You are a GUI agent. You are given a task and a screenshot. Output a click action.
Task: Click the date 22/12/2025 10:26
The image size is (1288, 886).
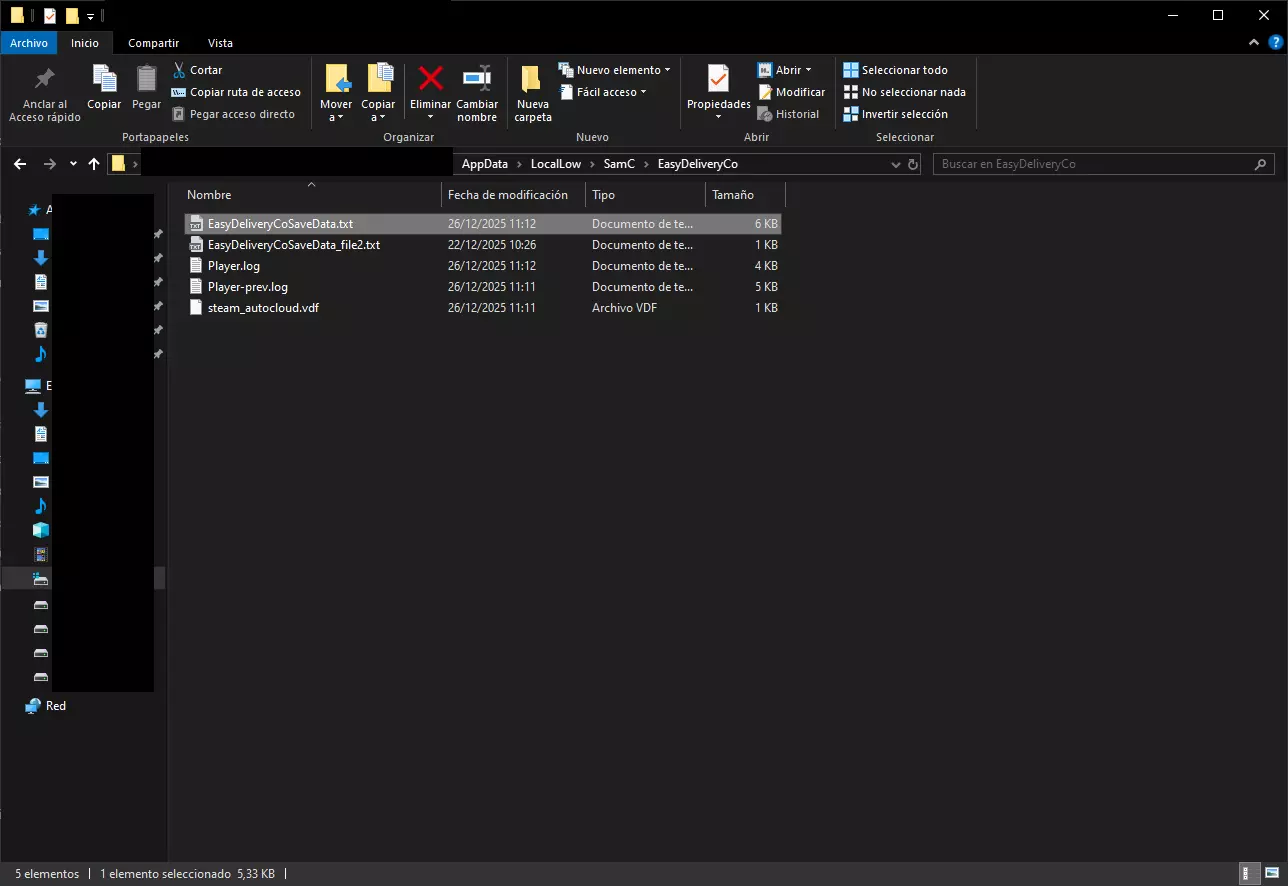(492, 245)
